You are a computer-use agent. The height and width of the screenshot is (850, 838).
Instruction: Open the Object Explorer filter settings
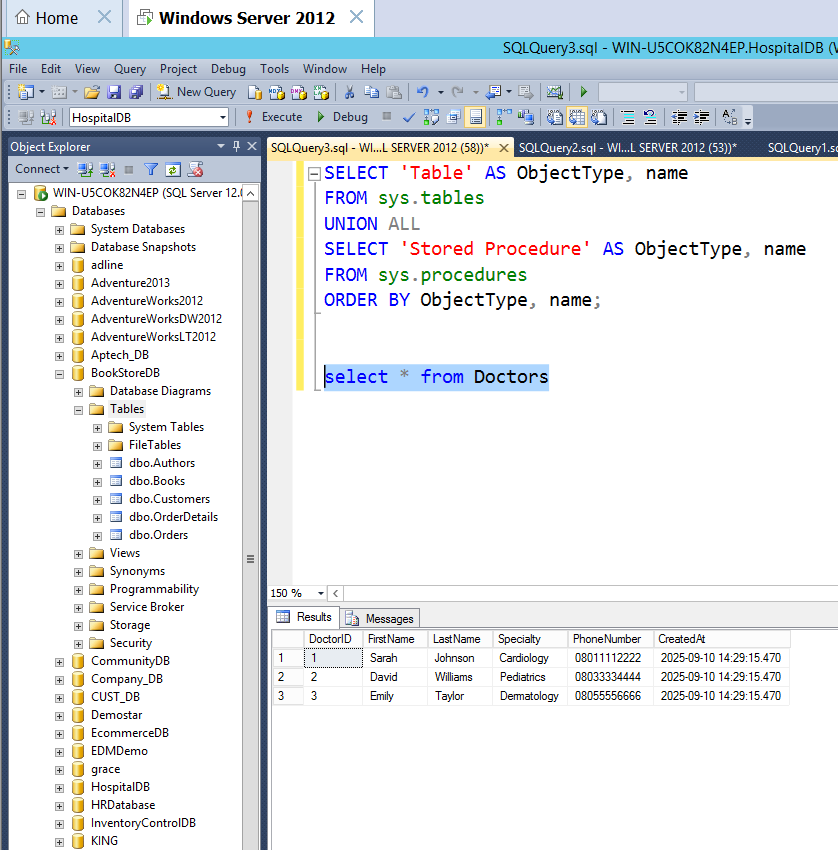coord(150,170)
